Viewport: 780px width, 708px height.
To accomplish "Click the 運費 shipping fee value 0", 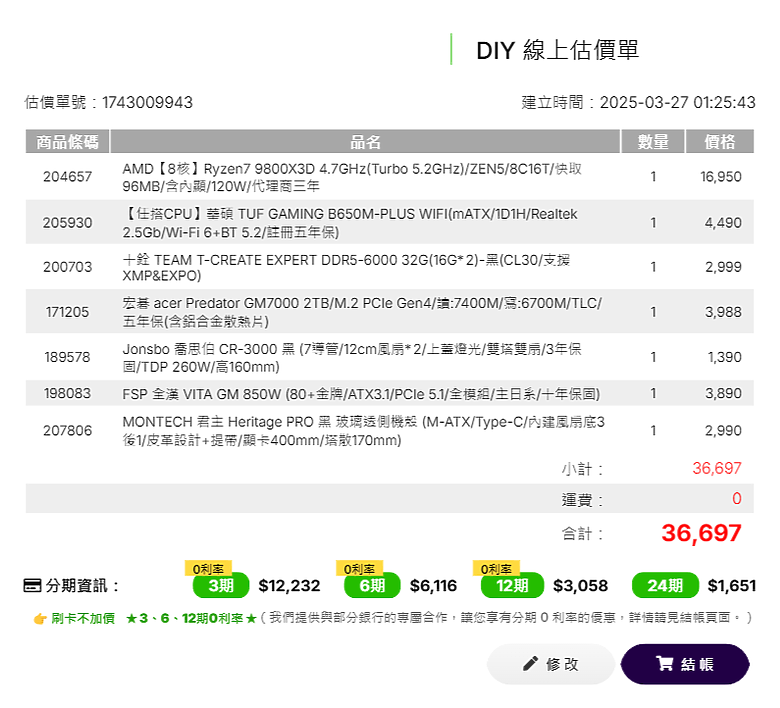I will (x=737, y=499).
